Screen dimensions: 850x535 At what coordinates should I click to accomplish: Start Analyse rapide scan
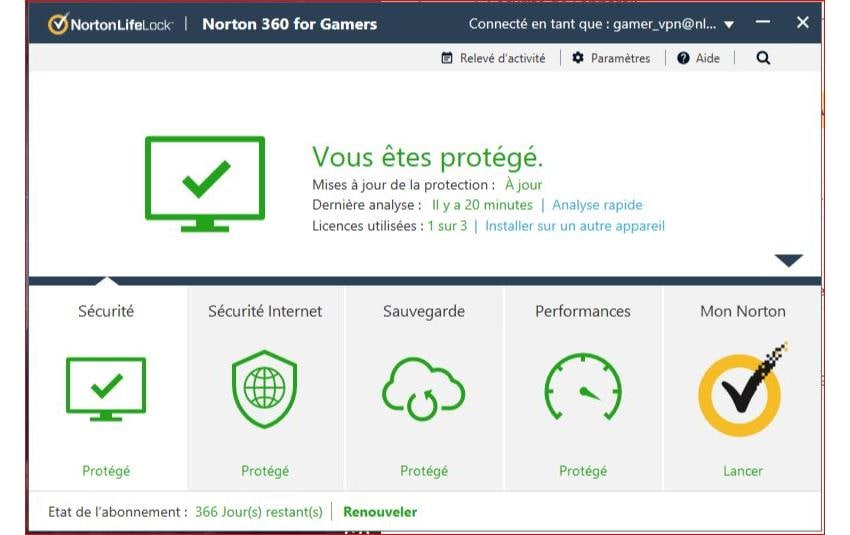pos(597,205)
